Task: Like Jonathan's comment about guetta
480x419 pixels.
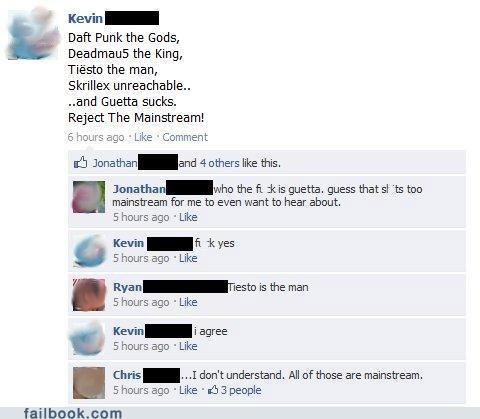Action: (x=188, y=217)
